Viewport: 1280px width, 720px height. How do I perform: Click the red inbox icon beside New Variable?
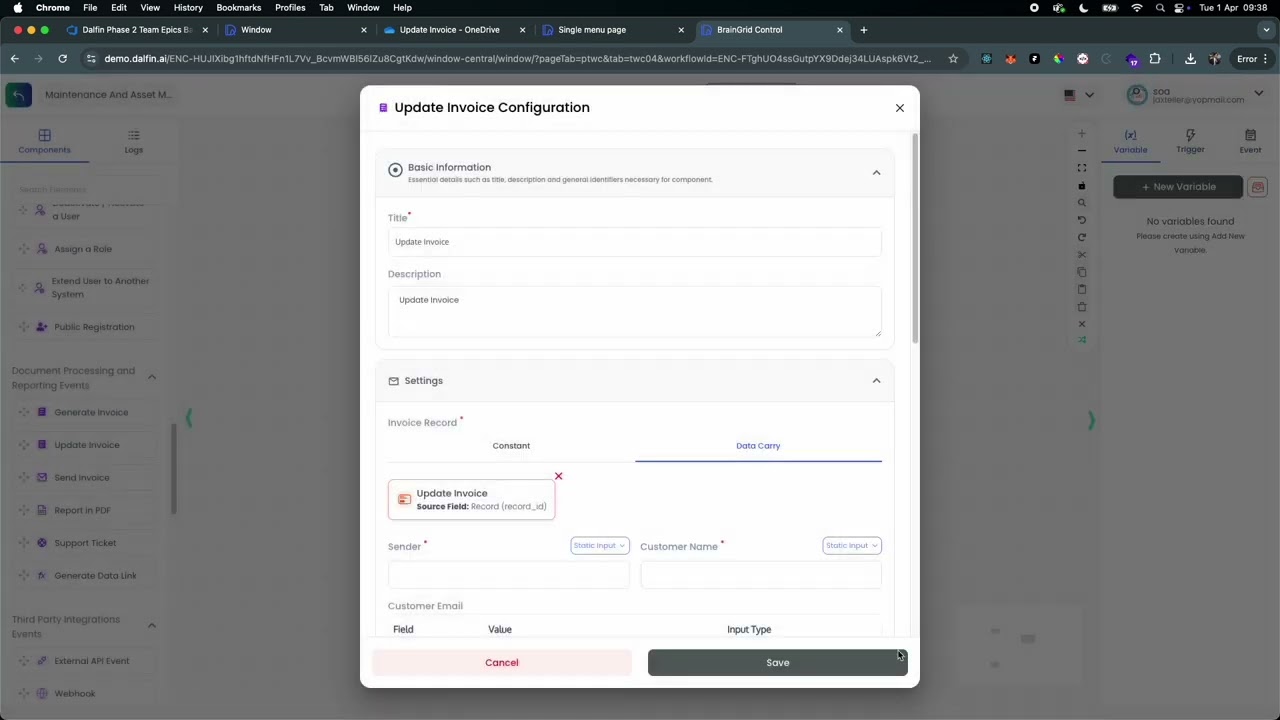[x=1257, y=187]
